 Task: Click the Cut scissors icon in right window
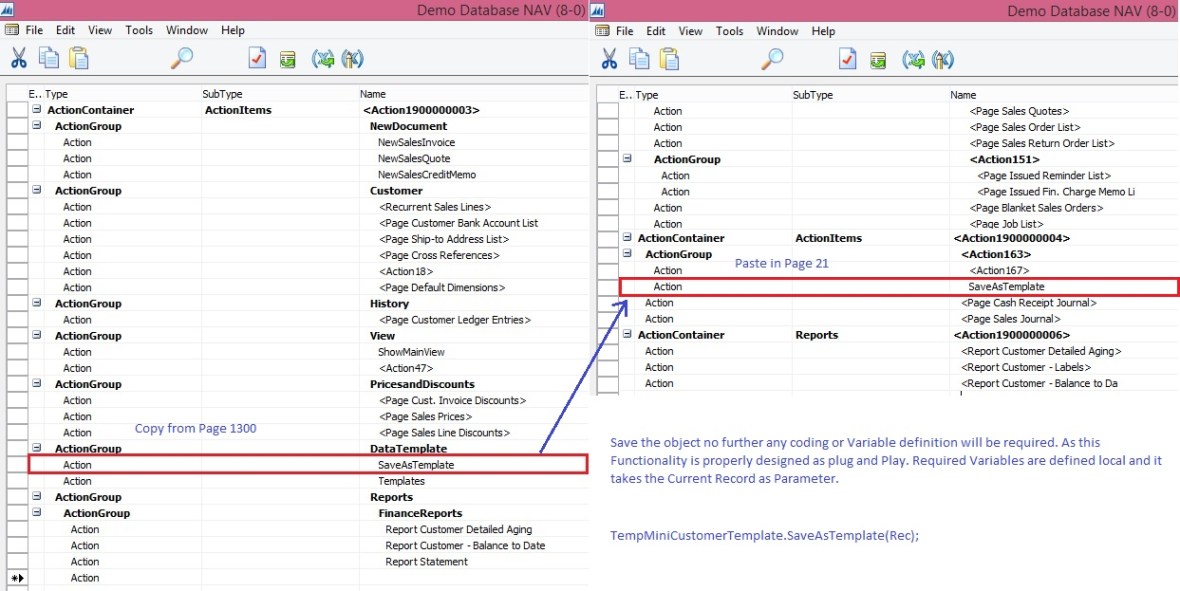coord(608,59)
